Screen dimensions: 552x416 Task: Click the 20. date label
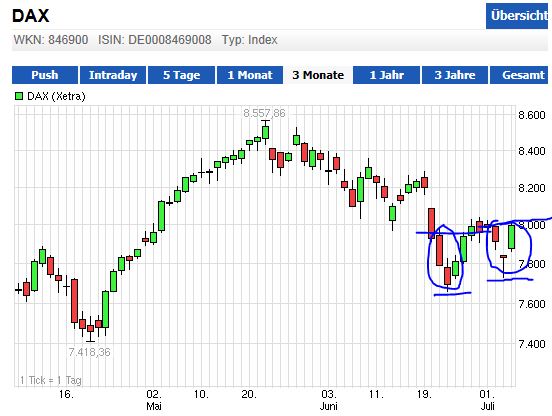[x=249, y=394]
